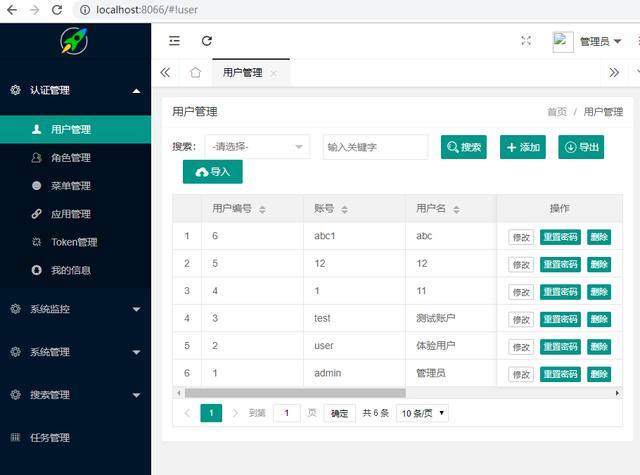The width and height of the screenshot is (640, 475).
Task: Click the 导出 button
Action: click(x=581, y=147)
